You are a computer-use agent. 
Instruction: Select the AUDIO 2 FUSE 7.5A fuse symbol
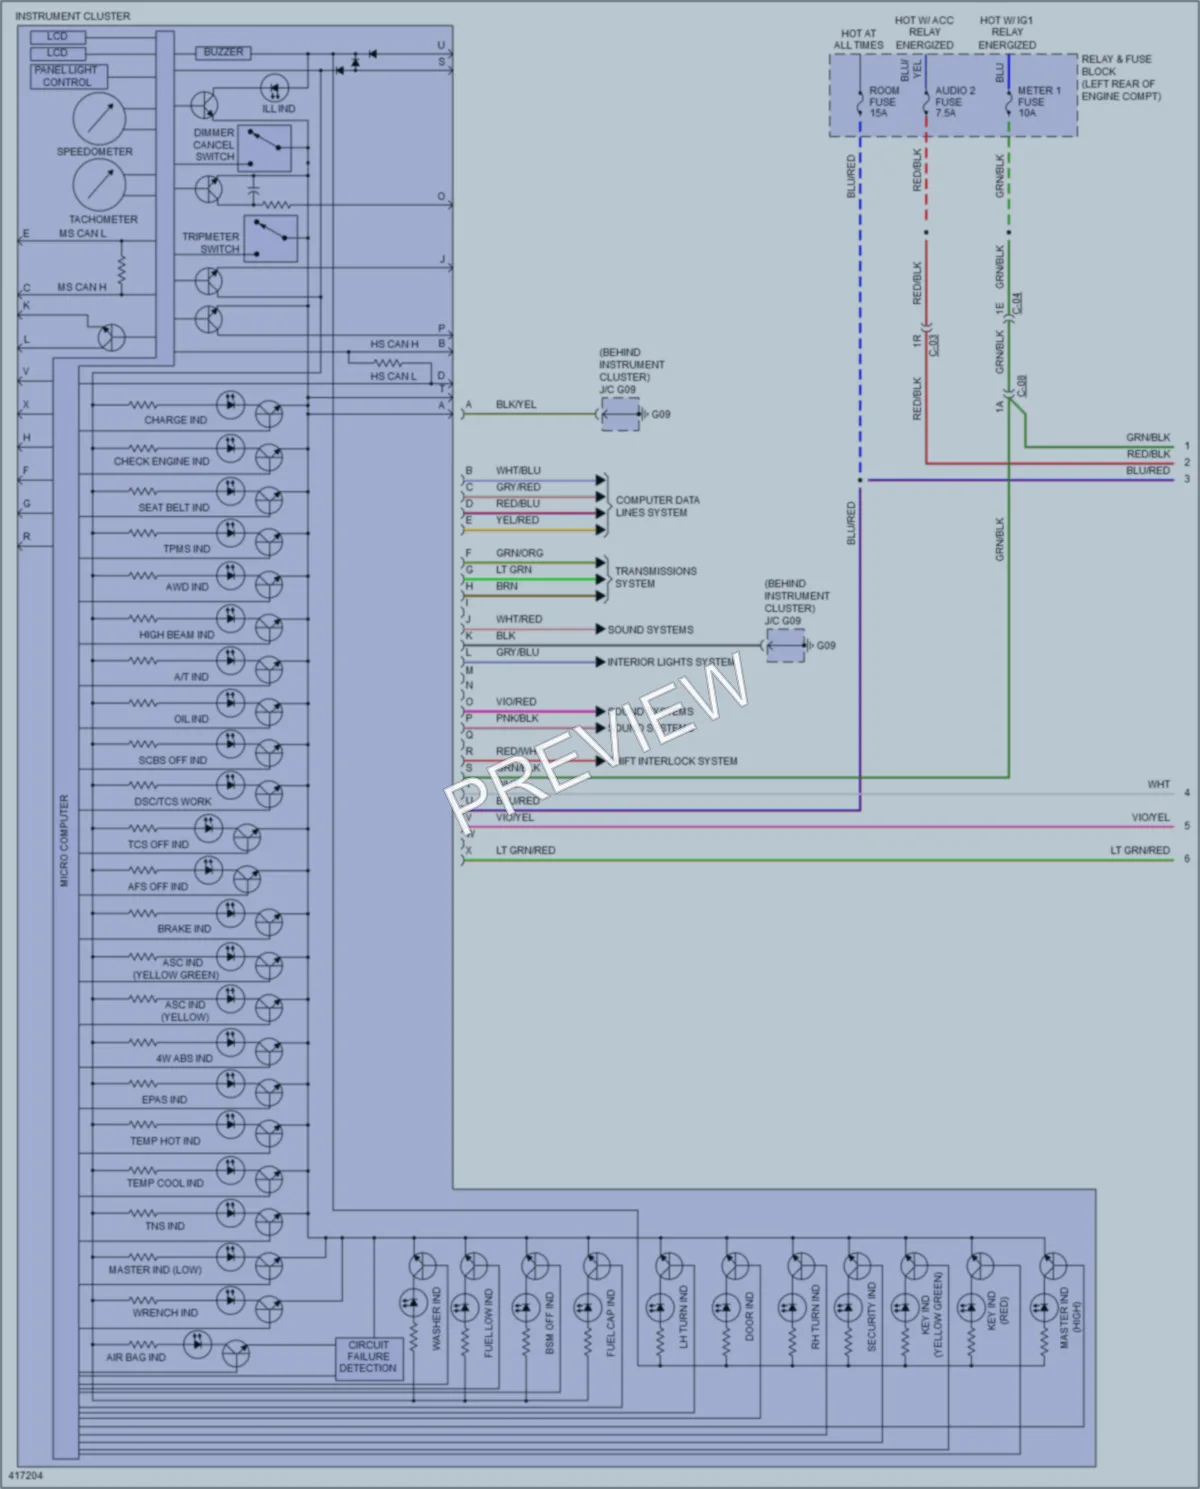pos(926,103)
